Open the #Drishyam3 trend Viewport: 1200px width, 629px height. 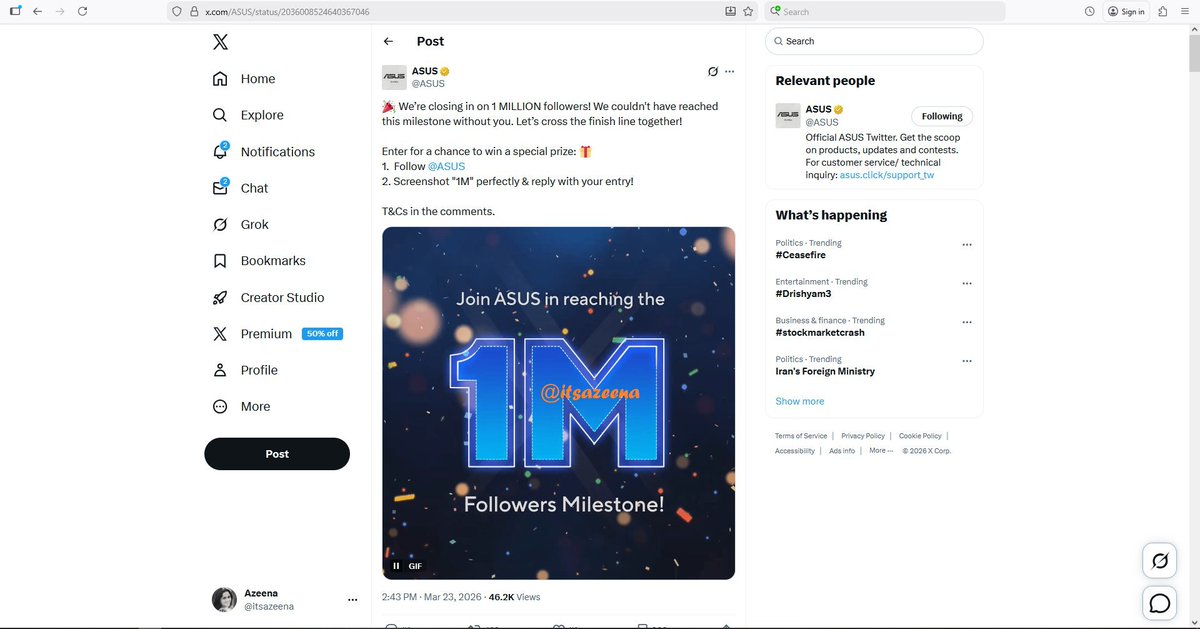(x=804, y=294)
